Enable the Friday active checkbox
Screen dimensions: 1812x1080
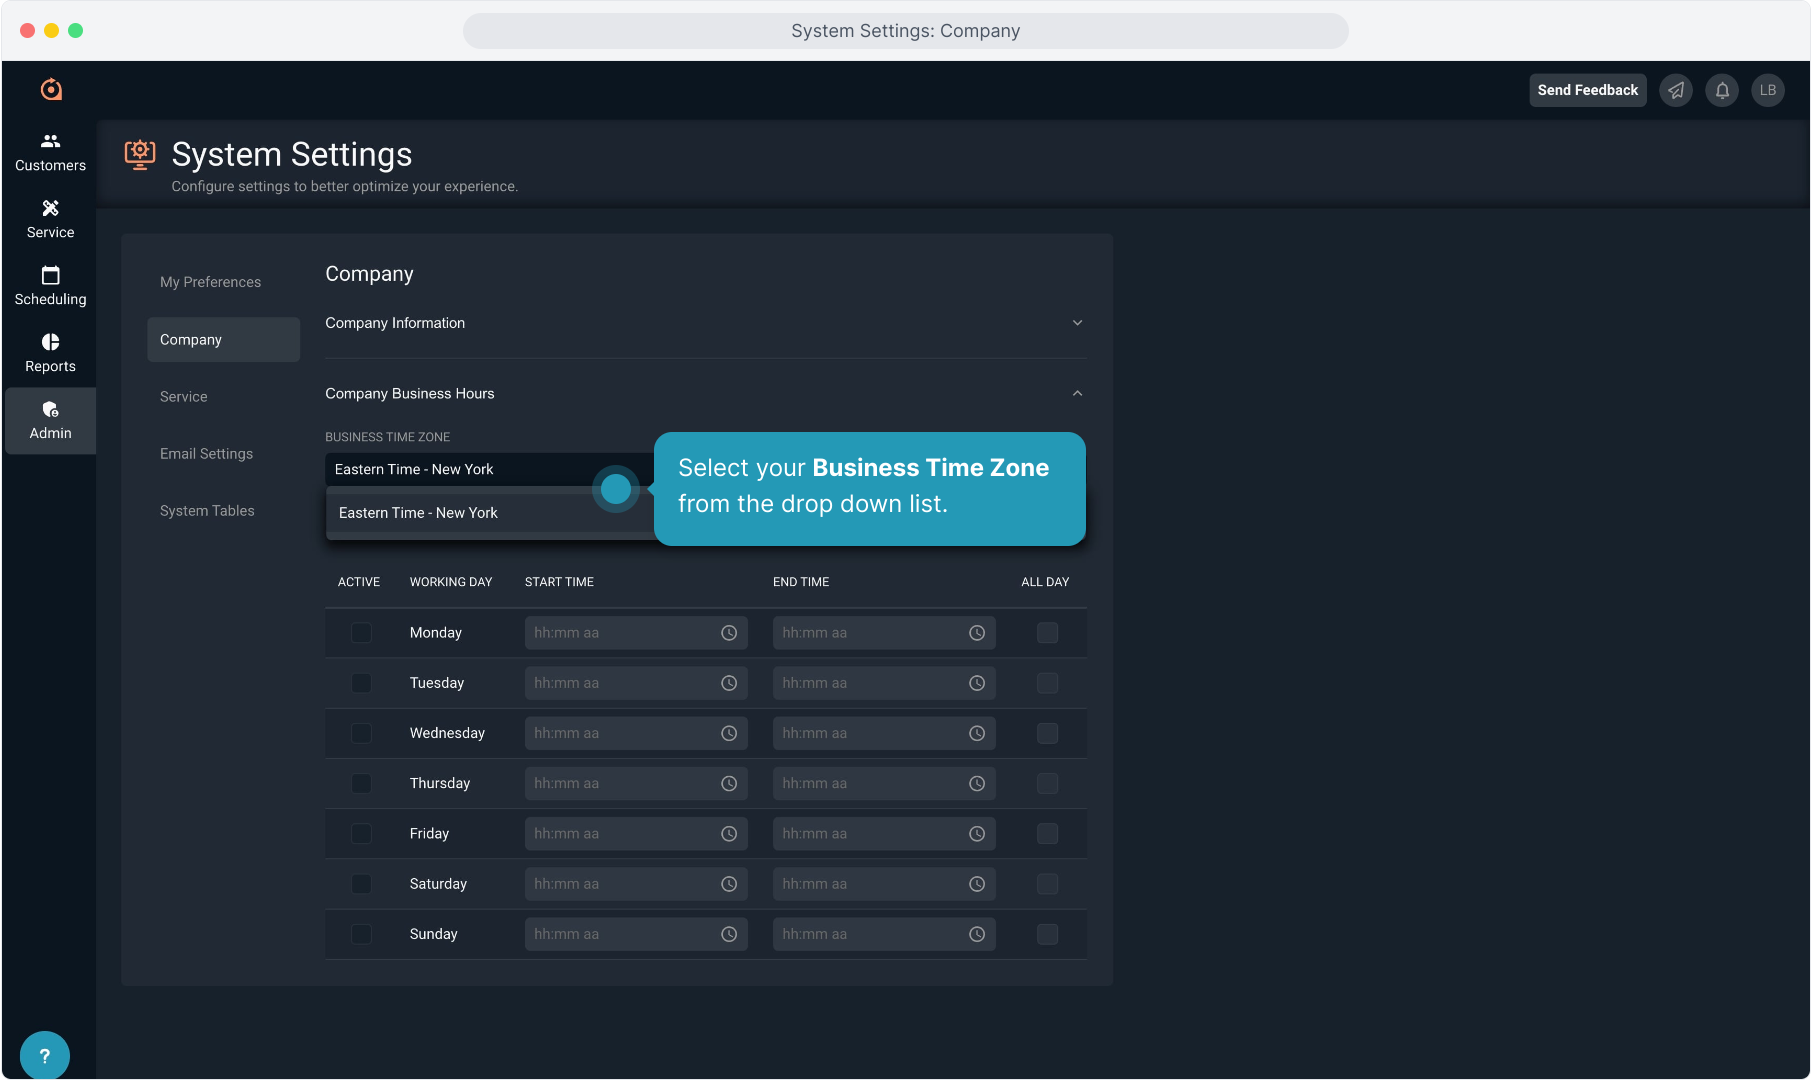click(361, 834)
